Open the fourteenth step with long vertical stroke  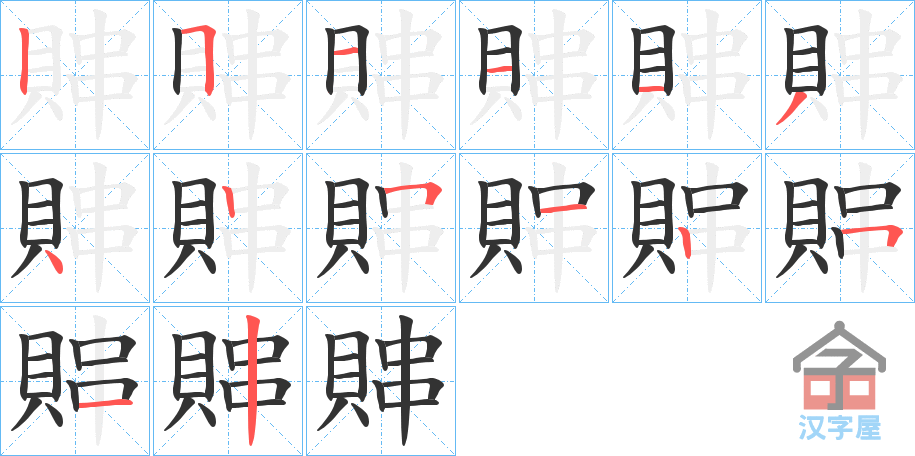(x=228, y=381)
